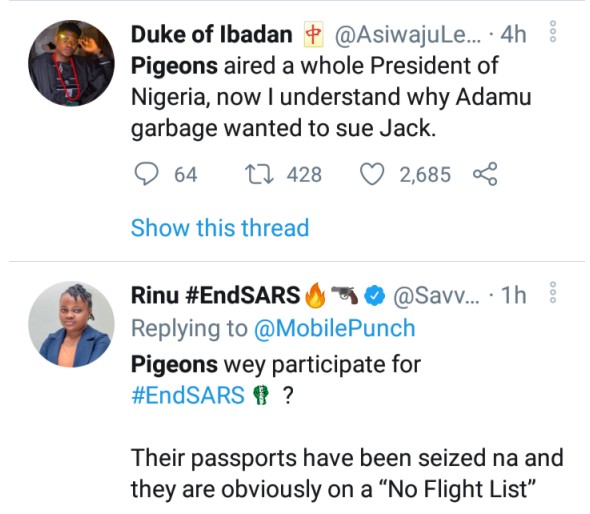Image resolution: width=590 pixels, height=514 pixels.
Task: Open Show this thread link
Action: (220, 228)
